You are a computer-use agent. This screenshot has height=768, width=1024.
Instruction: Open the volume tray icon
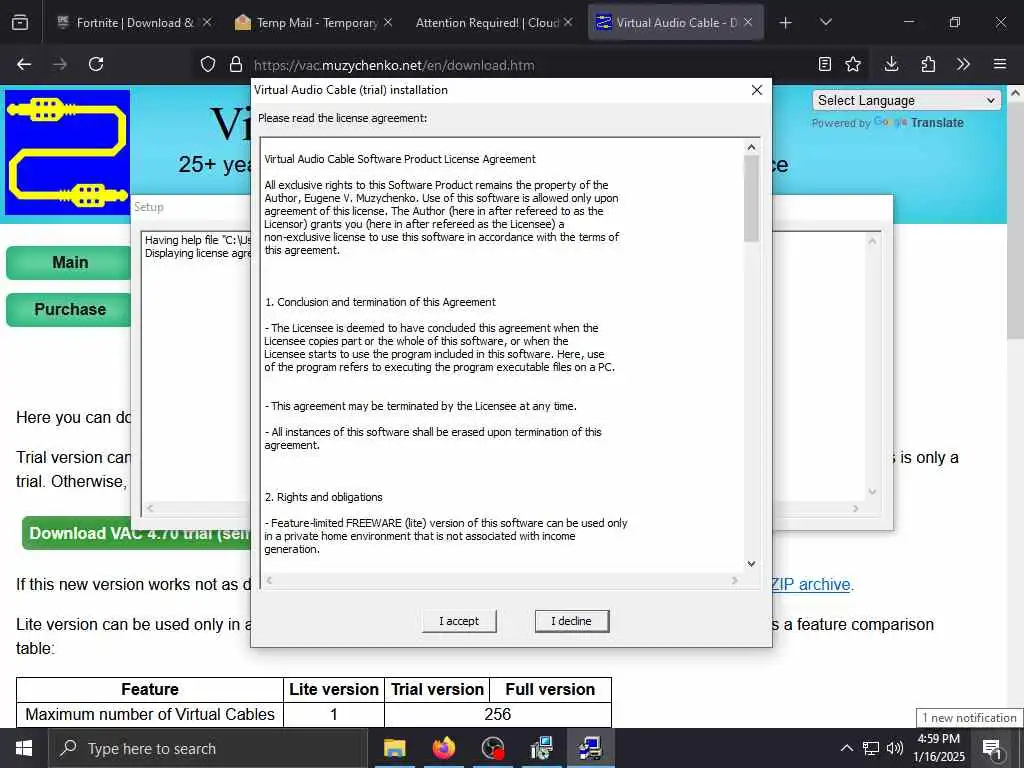895,748
